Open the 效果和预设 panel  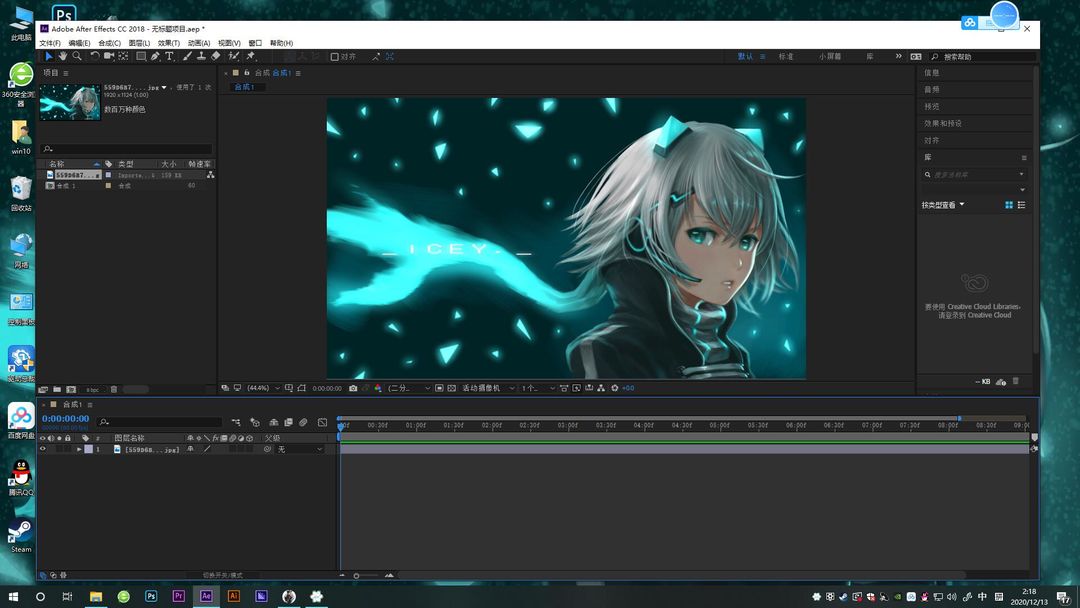click(943, 123)
